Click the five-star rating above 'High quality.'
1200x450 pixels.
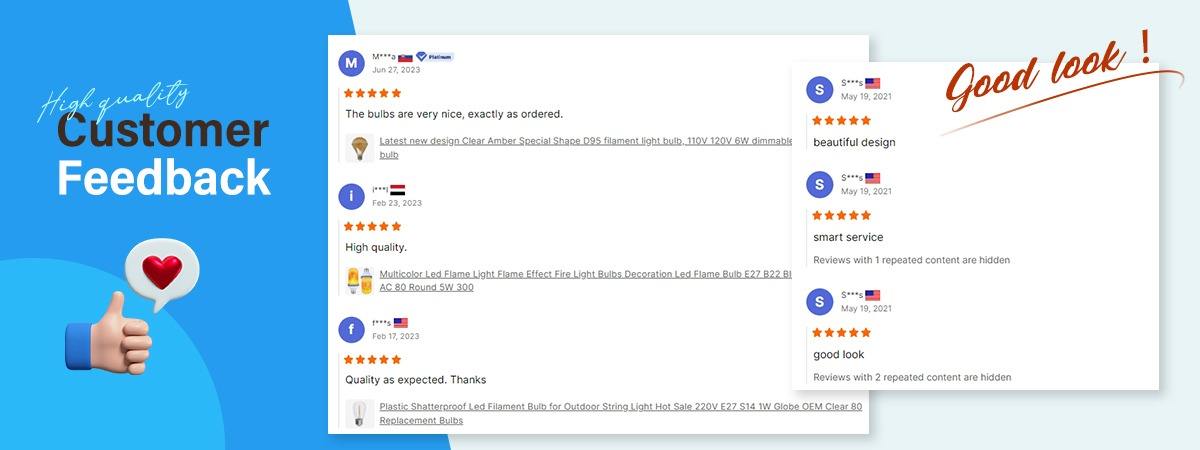(372, 226)
